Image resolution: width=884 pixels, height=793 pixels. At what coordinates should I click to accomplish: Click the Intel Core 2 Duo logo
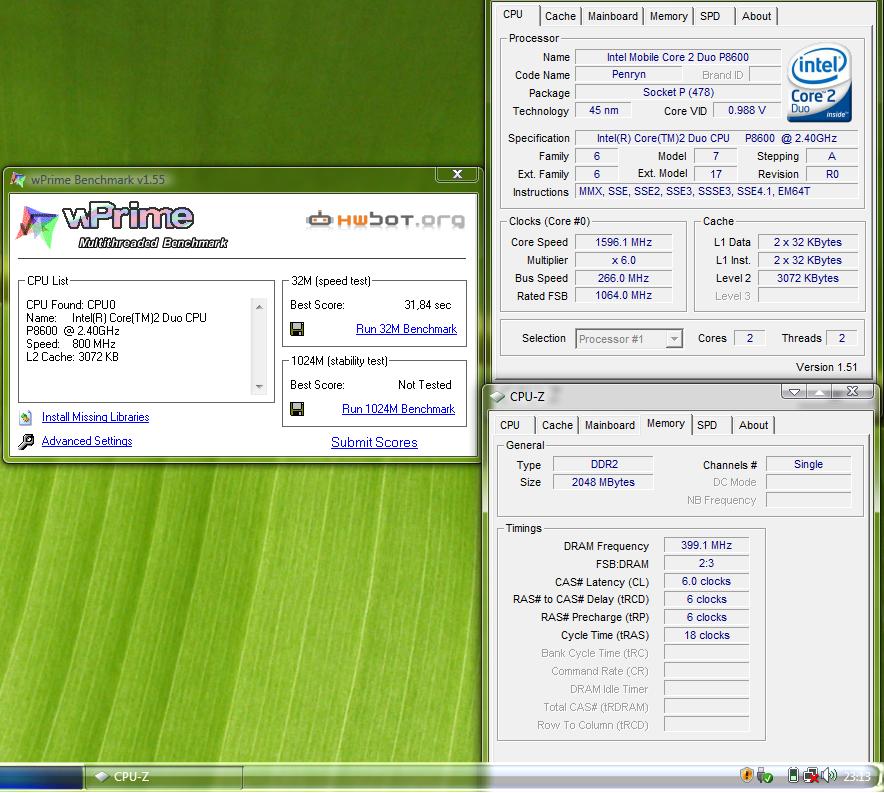tap(819, 83)
